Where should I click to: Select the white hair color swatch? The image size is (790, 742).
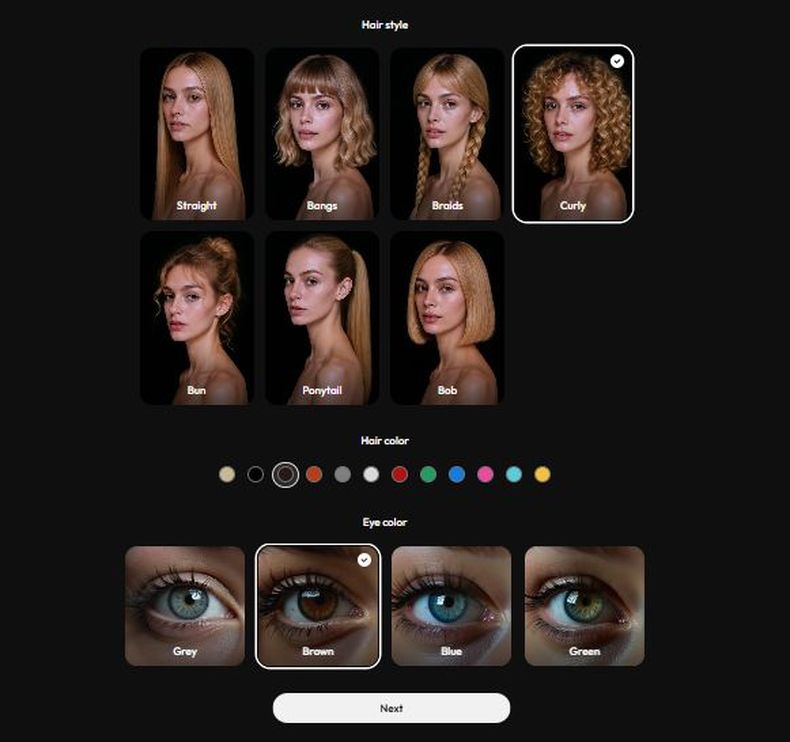tap(371, 474)
